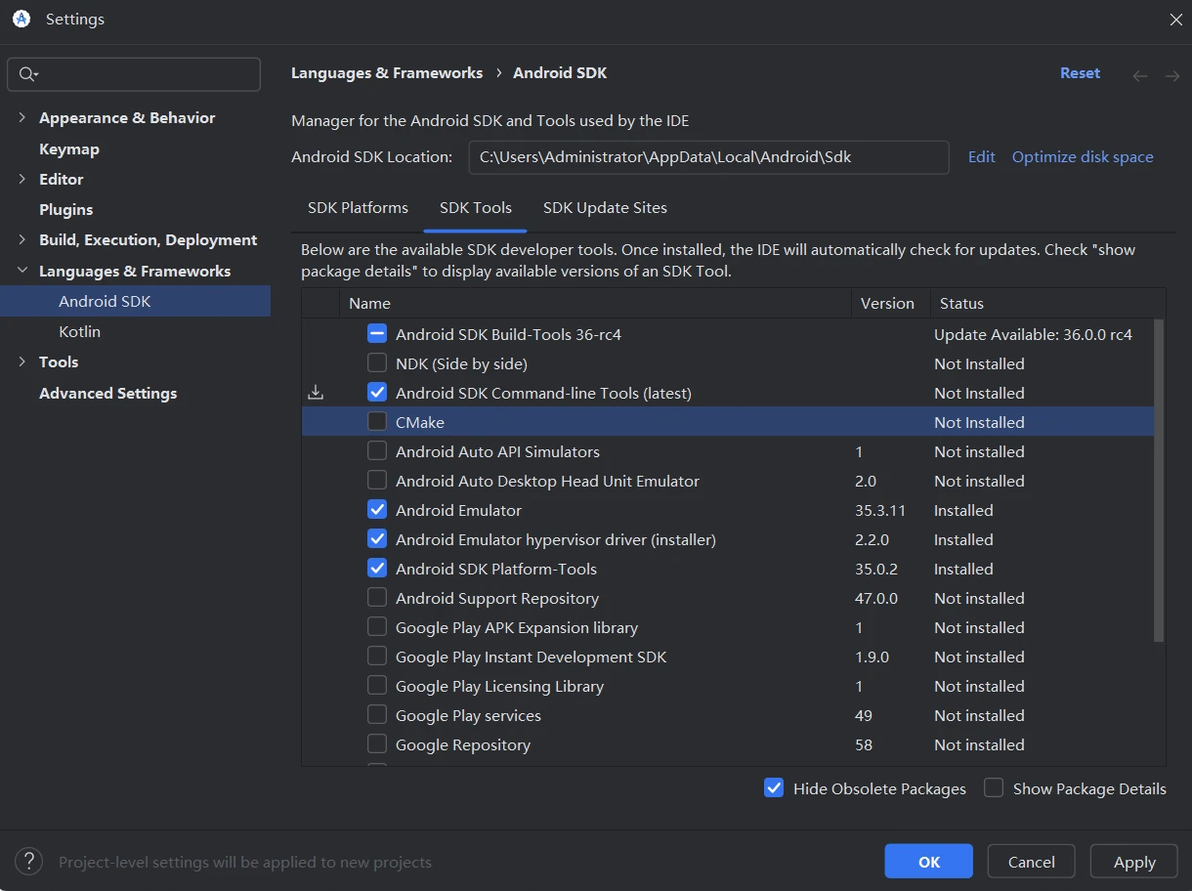Click the OK button

click(x=928, y=861)
